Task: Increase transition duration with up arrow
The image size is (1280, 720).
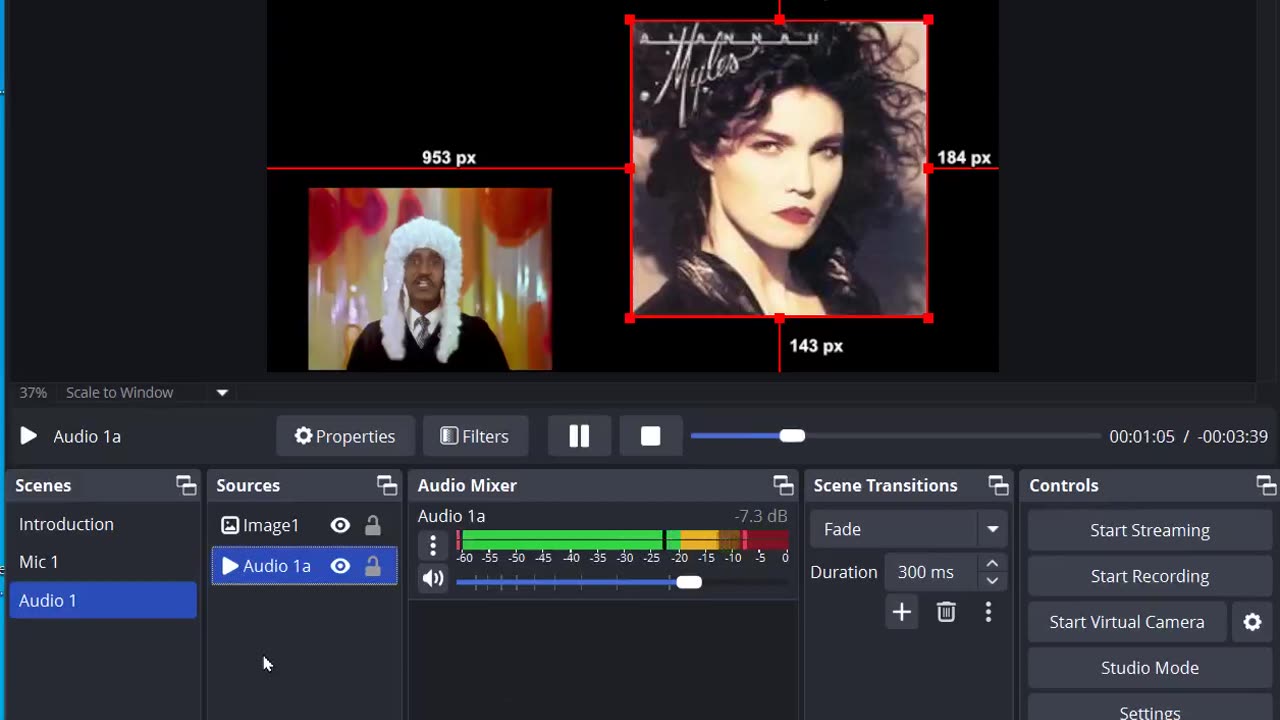Action: [x=992, y=564]
